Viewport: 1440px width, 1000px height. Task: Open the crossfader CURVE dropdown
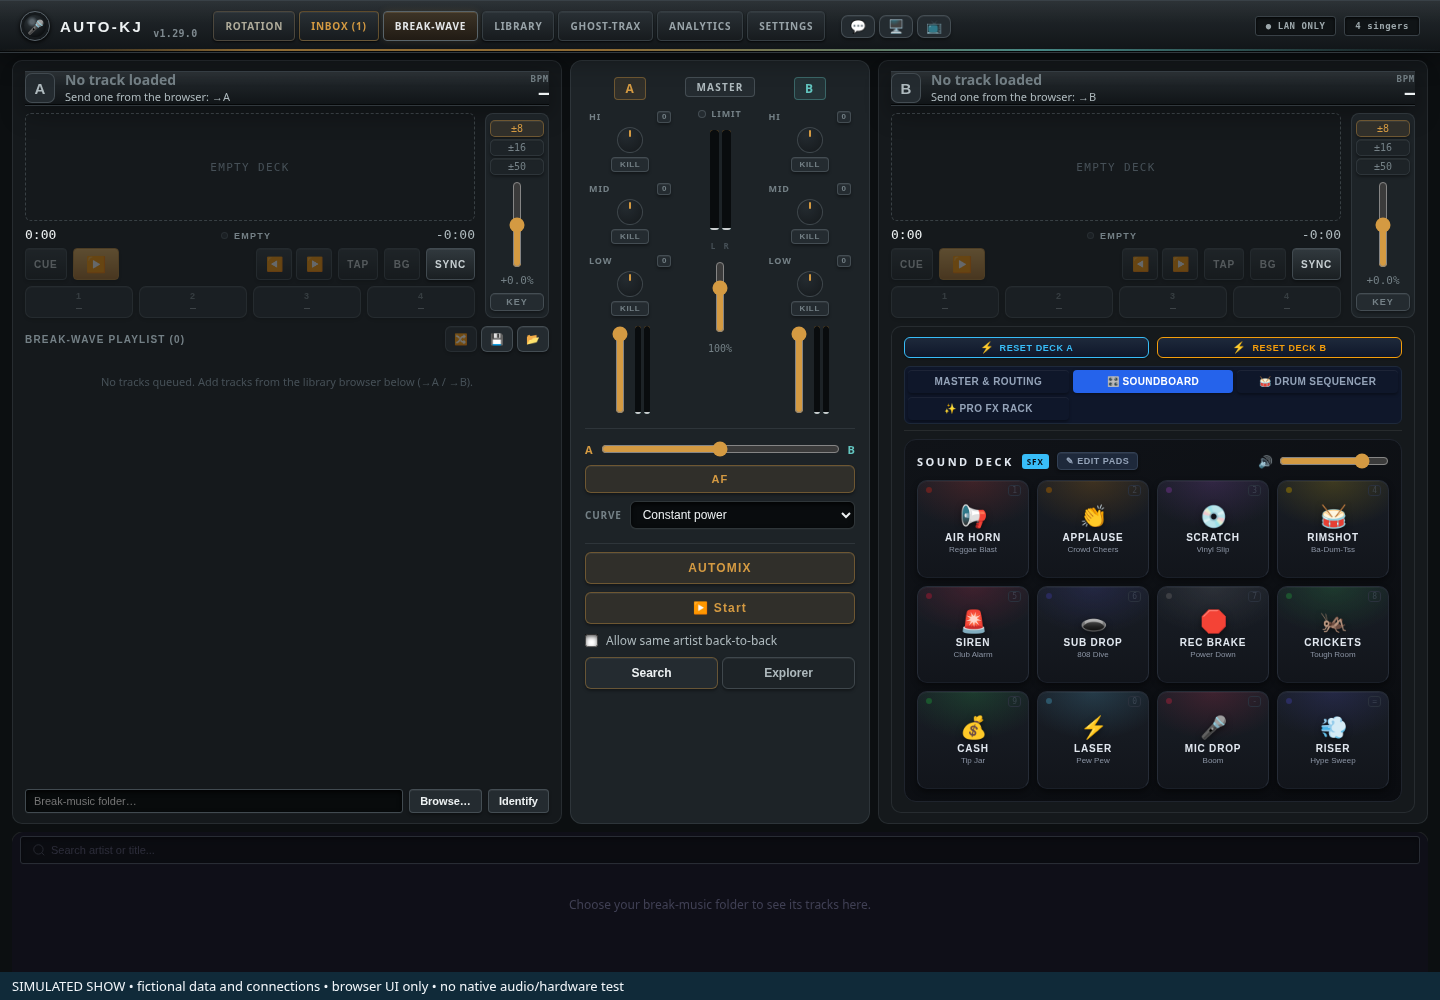pyautogui.click(x=742, y=515)
